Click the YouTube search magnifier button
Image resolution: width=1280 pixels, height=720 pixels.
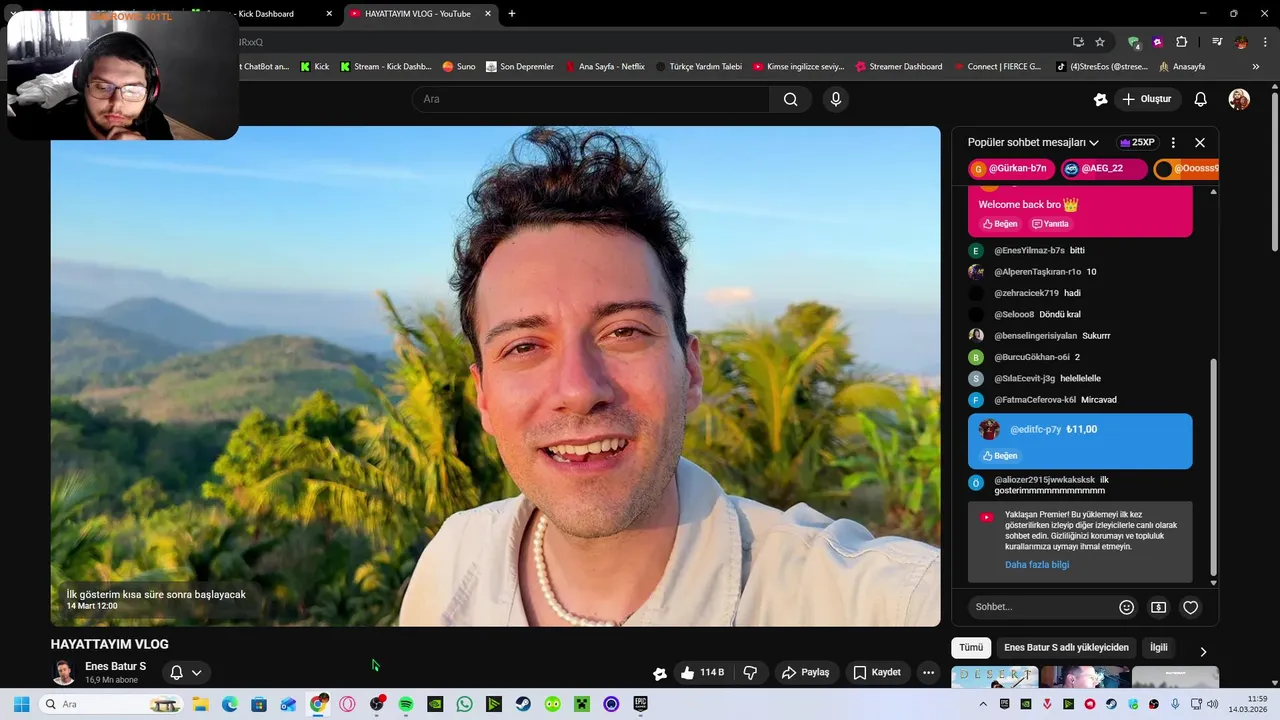[791, 99]
